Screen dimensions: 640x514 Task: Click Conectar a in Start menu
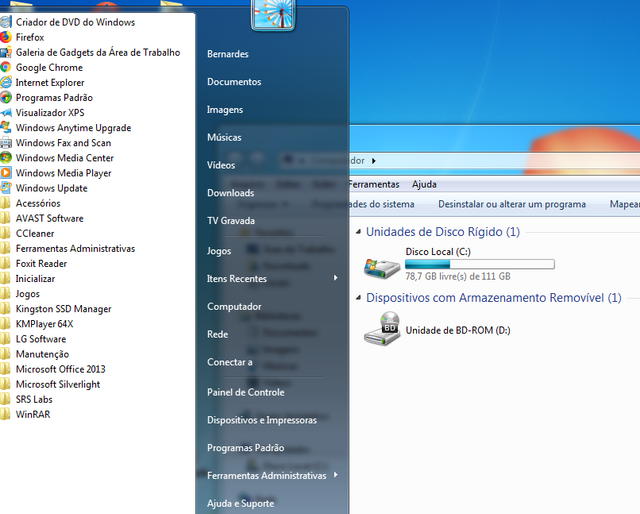point(229,362)
